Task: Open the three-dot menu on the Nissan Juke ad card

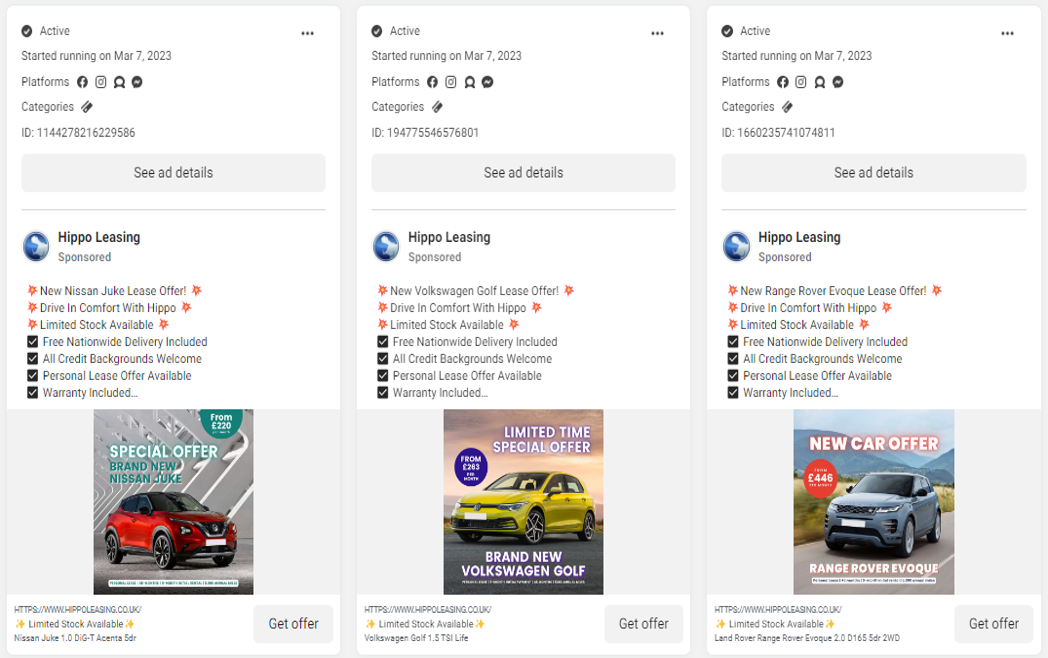Action: 307,33
